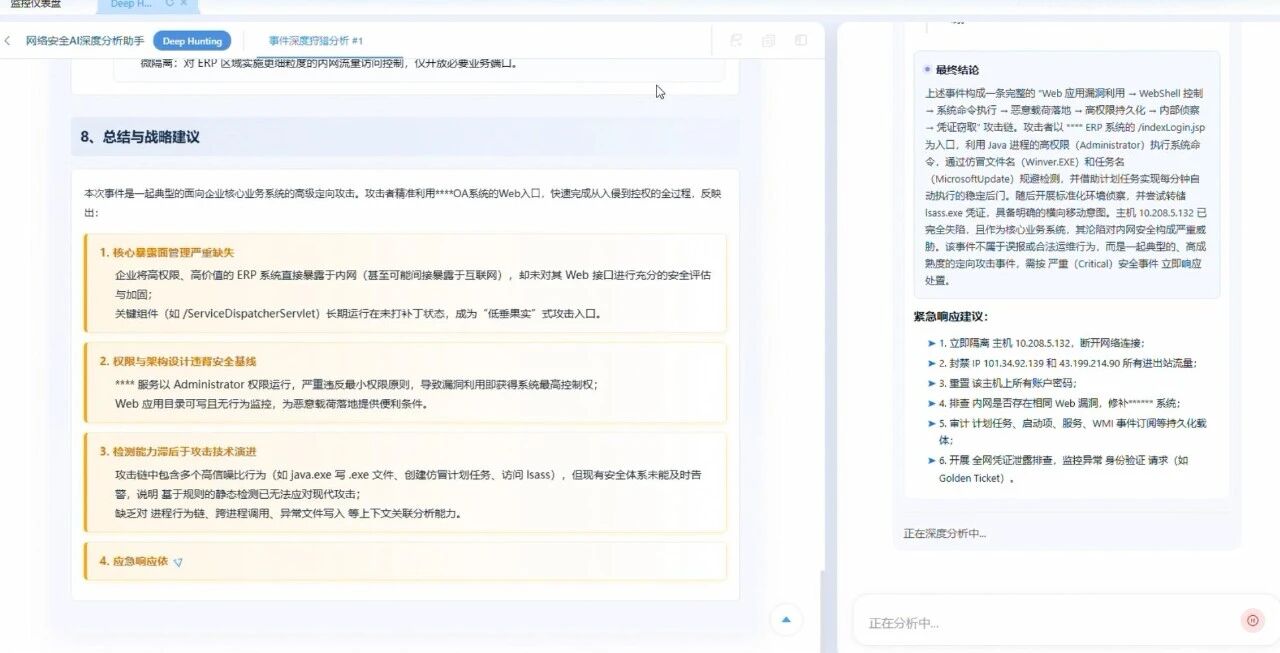
Task: Click the Deep Hunting badge
Action: pos(192,40)
